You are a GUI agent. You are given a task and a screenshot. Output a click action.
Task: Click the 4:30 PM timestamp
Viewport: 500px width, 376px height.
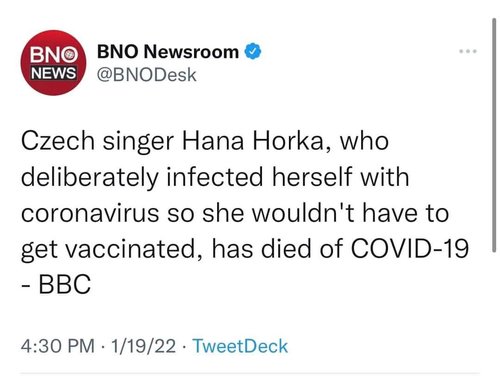click(x=58, y=346)
